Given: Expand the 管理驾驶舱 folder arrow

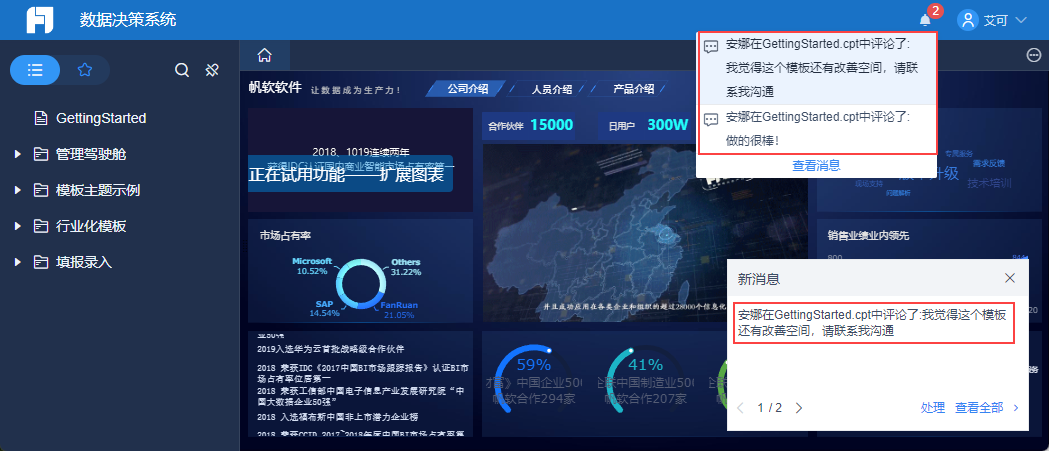Looking at the screenshot, I should pyautogui.click(x=17, y=155).
